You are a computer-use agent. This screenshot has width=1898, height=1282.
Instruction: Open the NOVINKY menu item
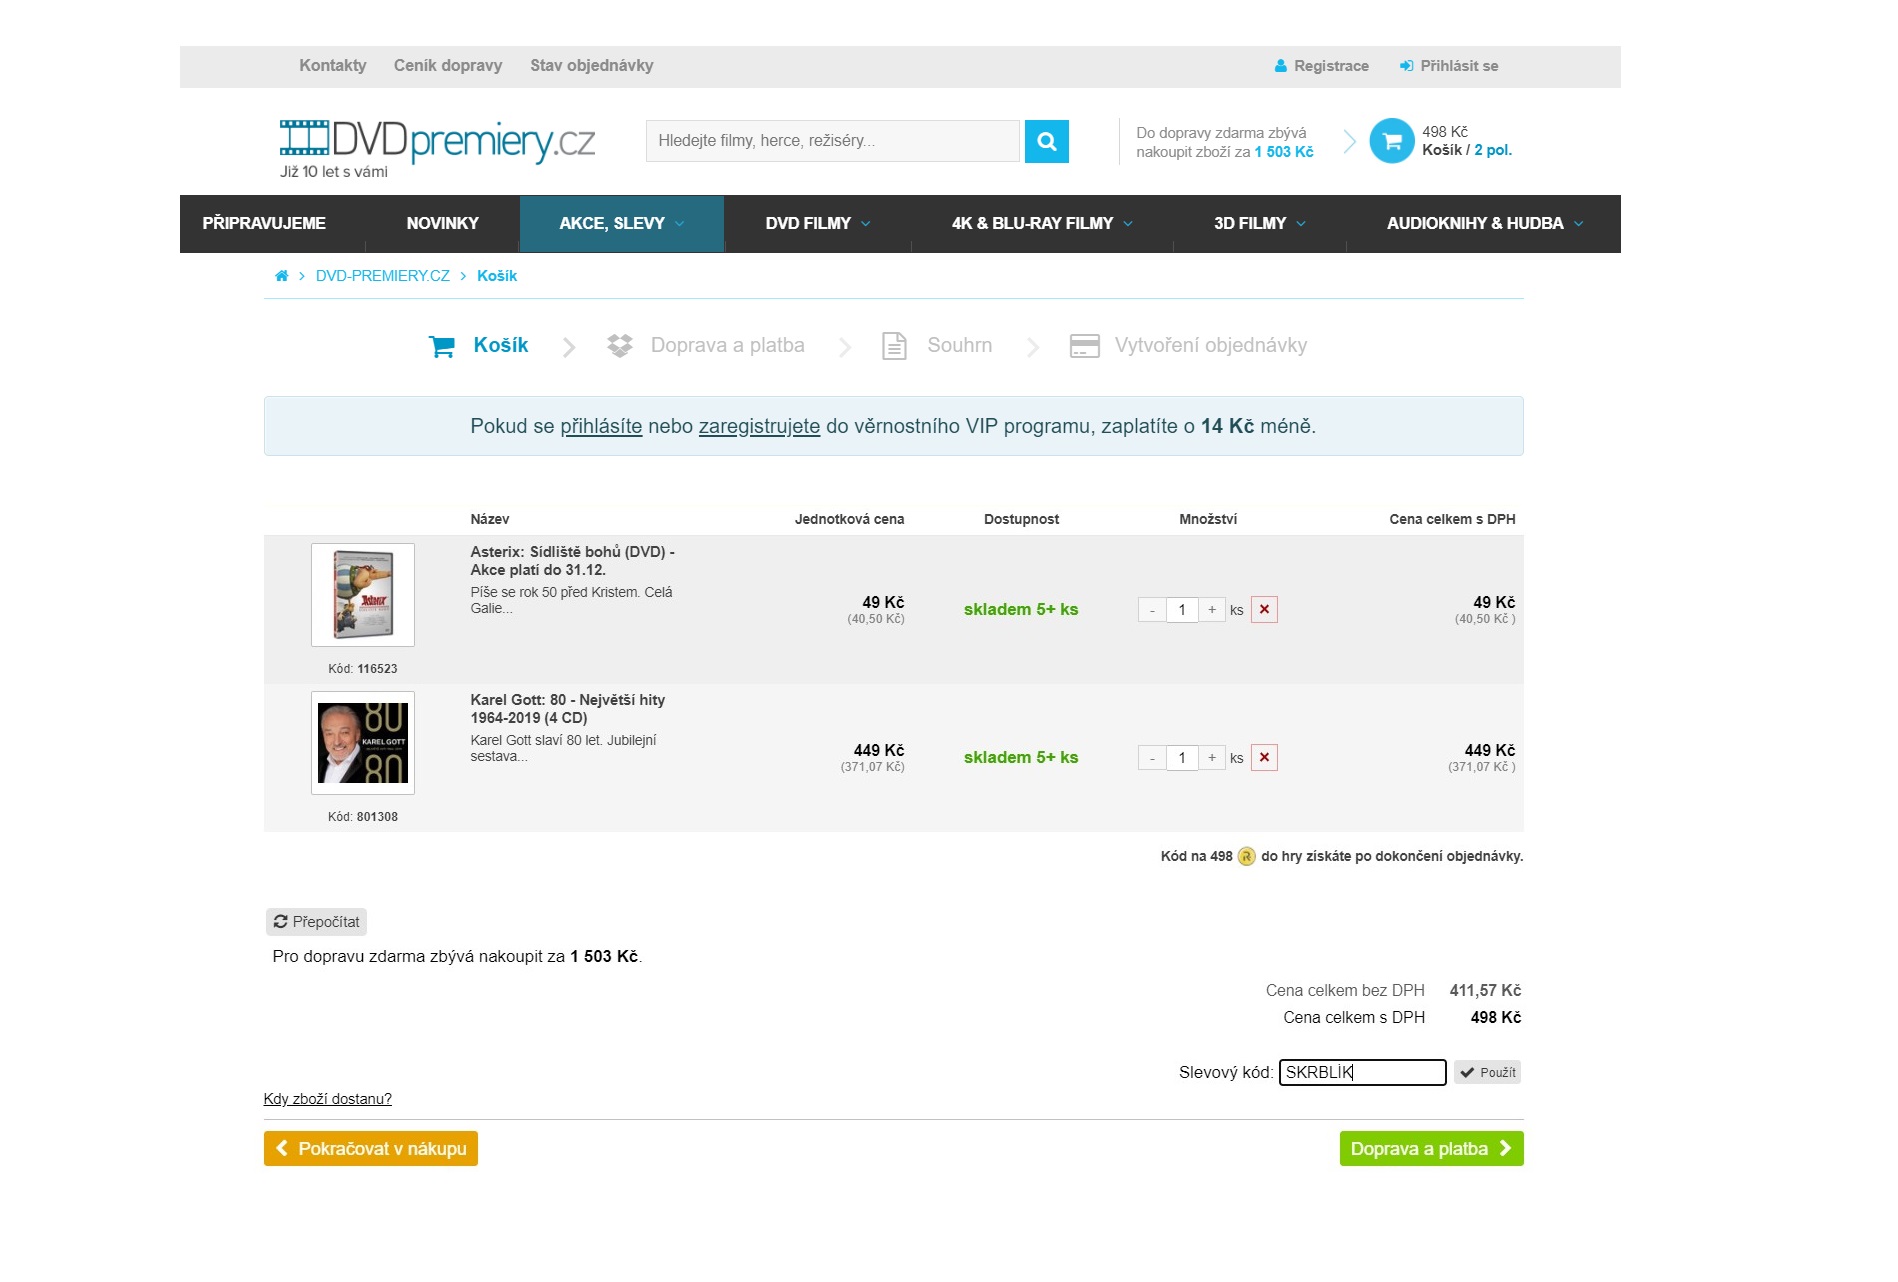coord(442,224)
